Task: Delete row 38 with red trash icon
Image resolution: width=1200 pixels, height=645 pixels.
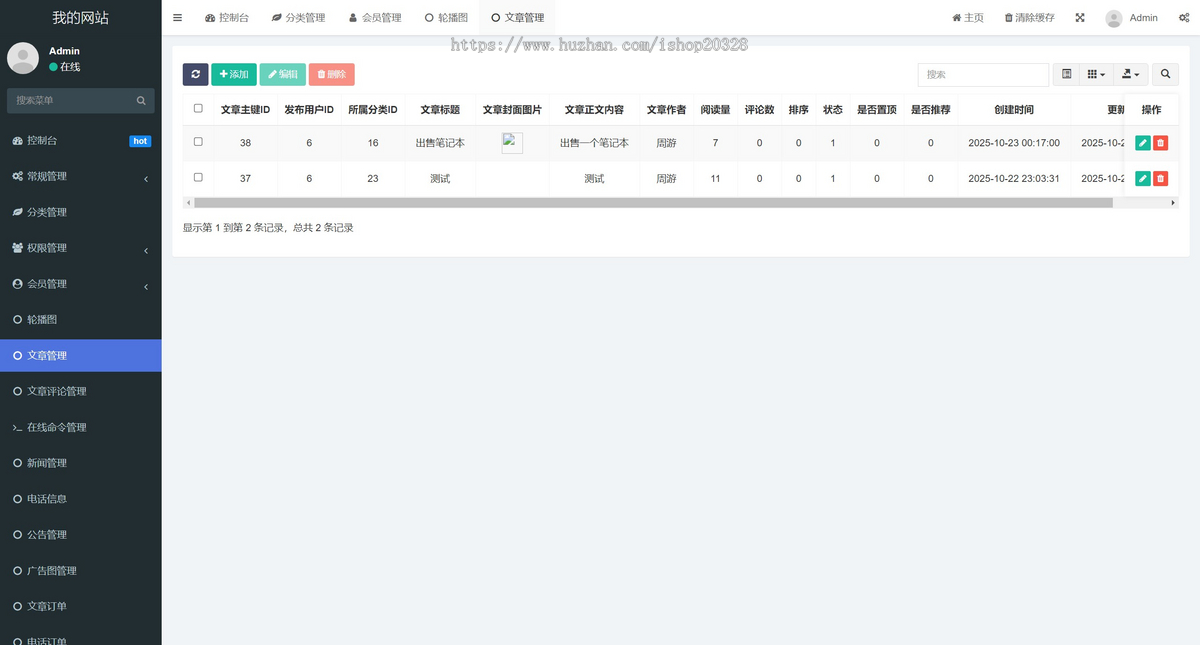Action: [x=1160, y=143]
